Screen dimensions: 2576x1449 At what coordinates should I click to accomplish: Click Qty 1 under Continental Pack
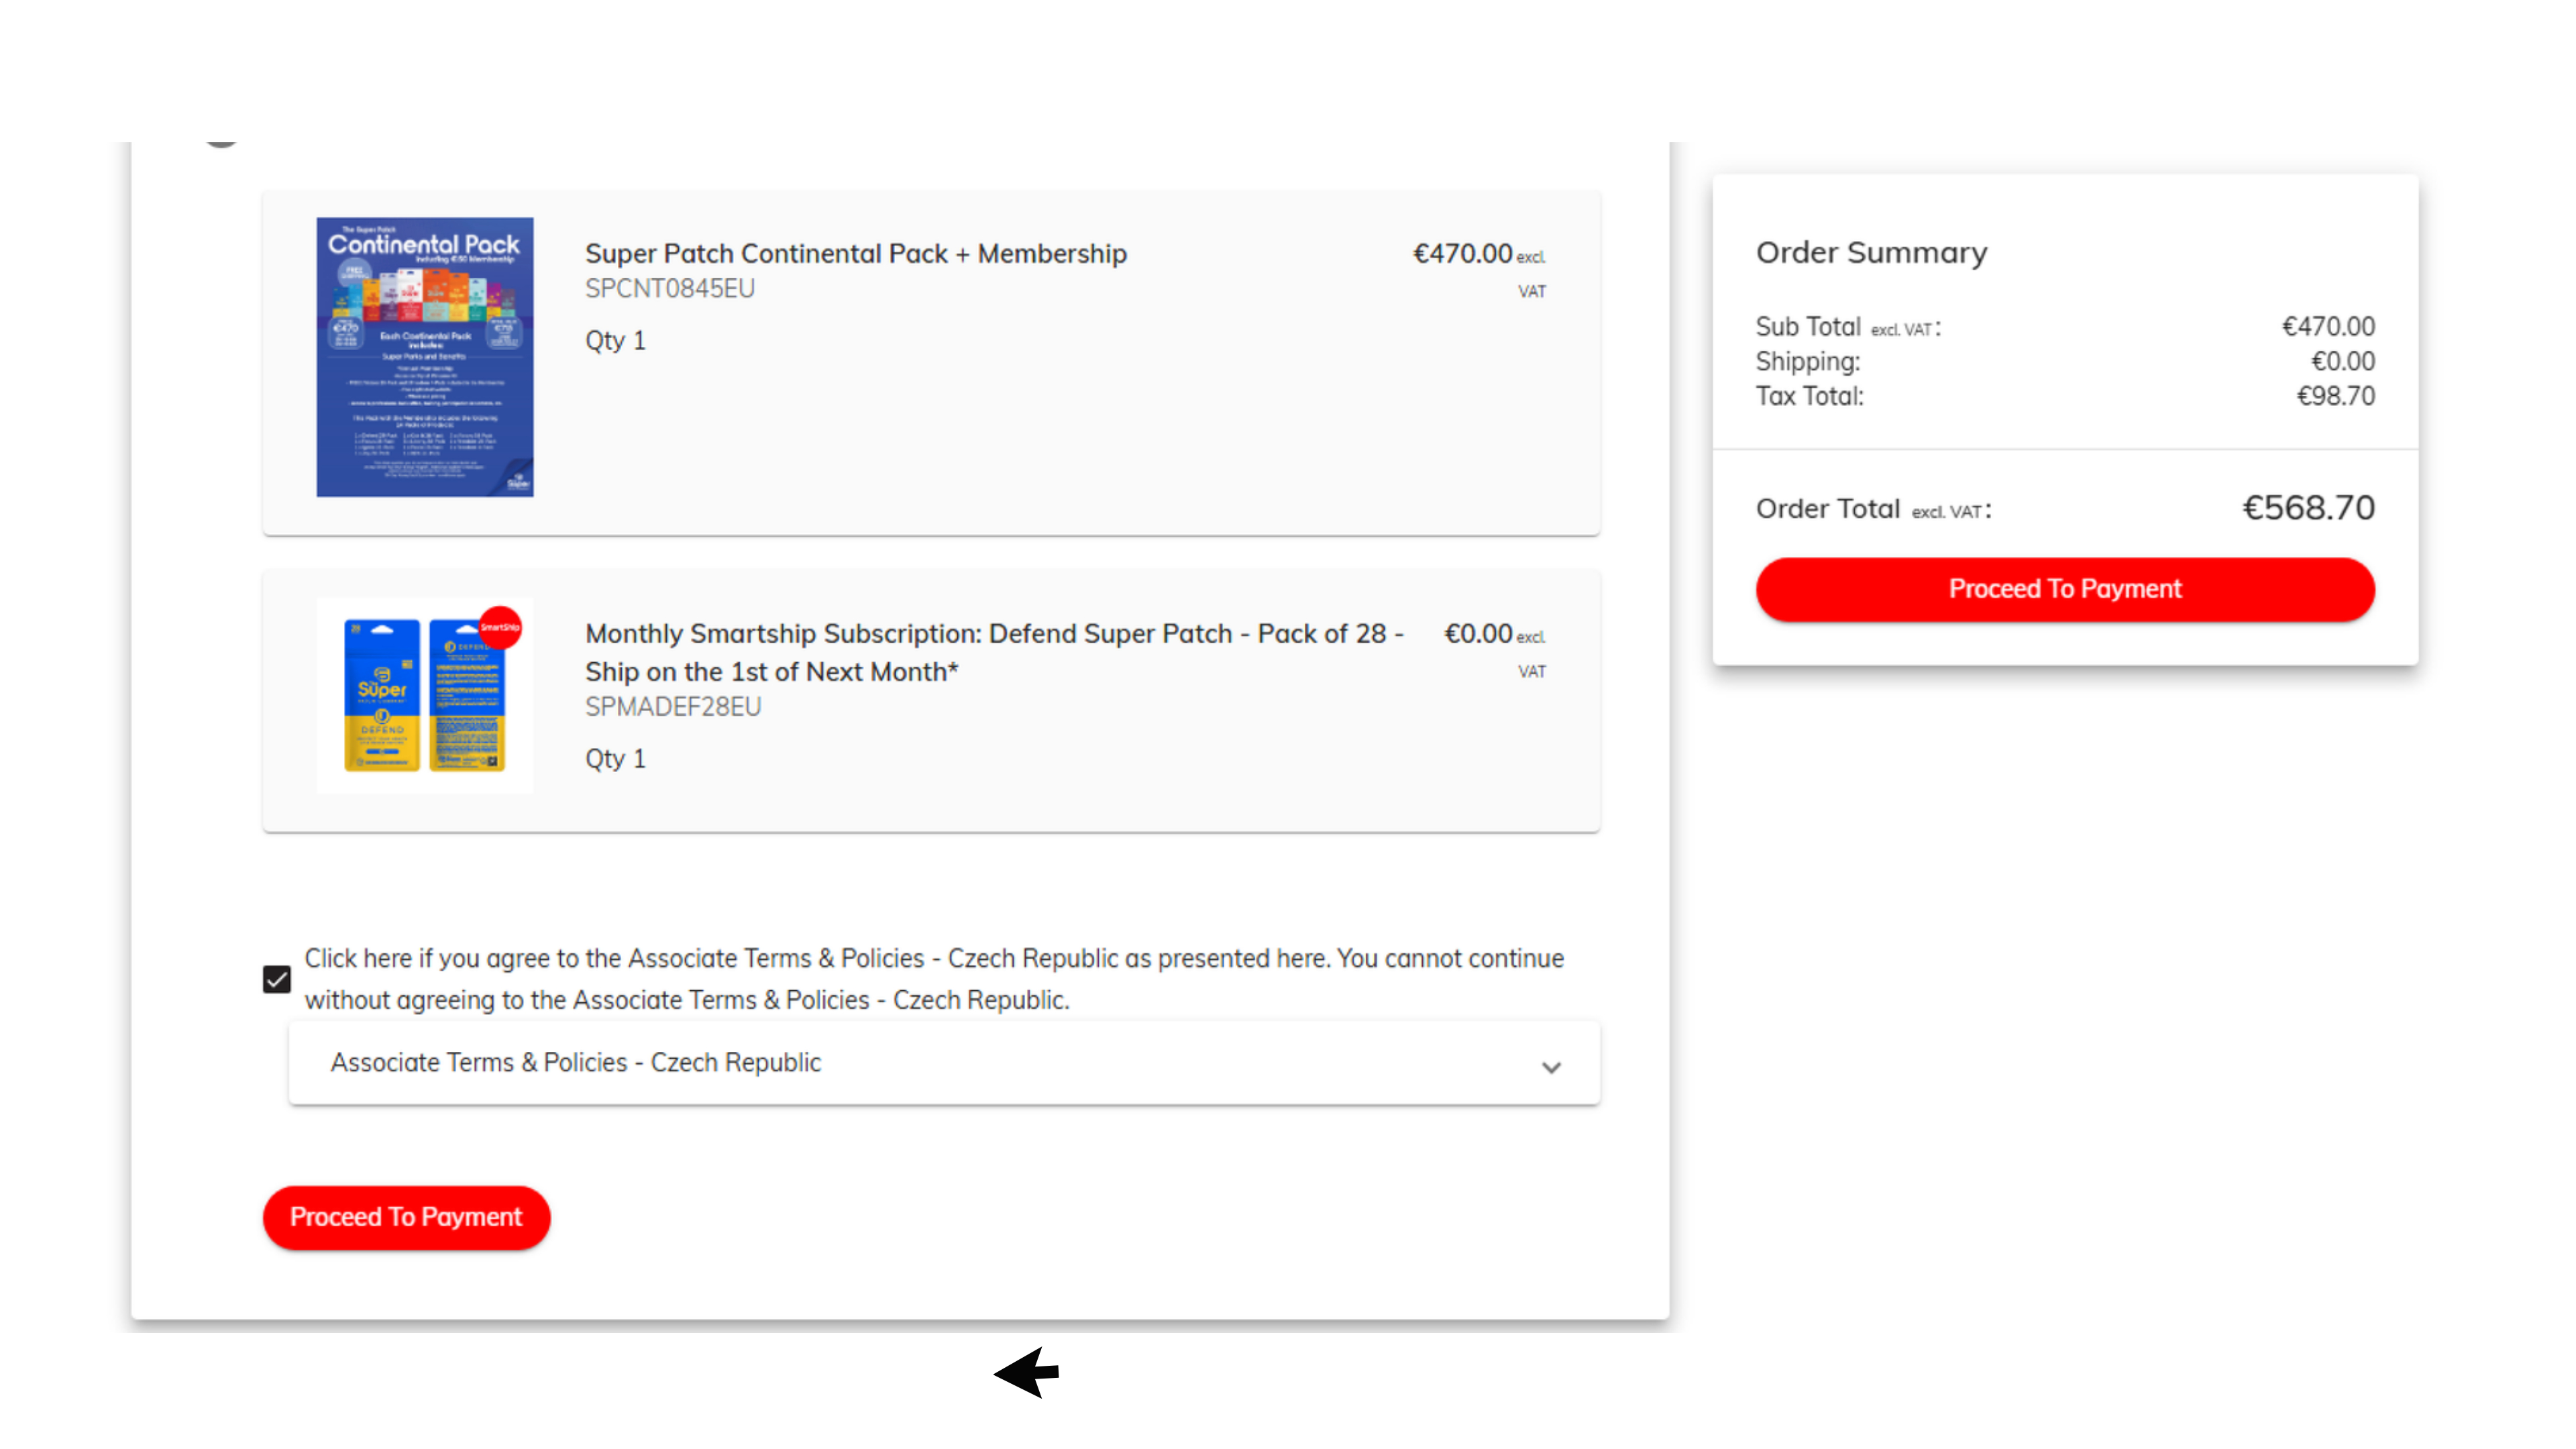[x=616, y=341]
